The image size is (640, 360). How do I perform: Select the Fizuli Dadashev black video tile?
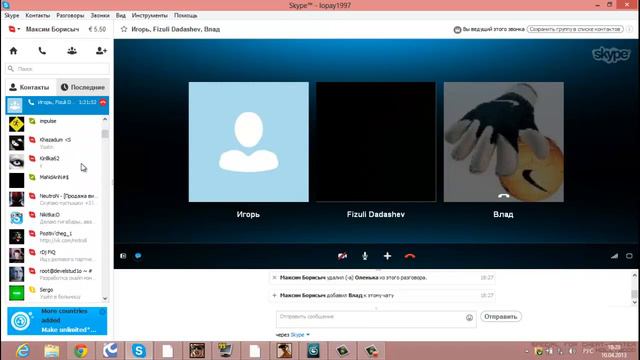click(376, 142)
